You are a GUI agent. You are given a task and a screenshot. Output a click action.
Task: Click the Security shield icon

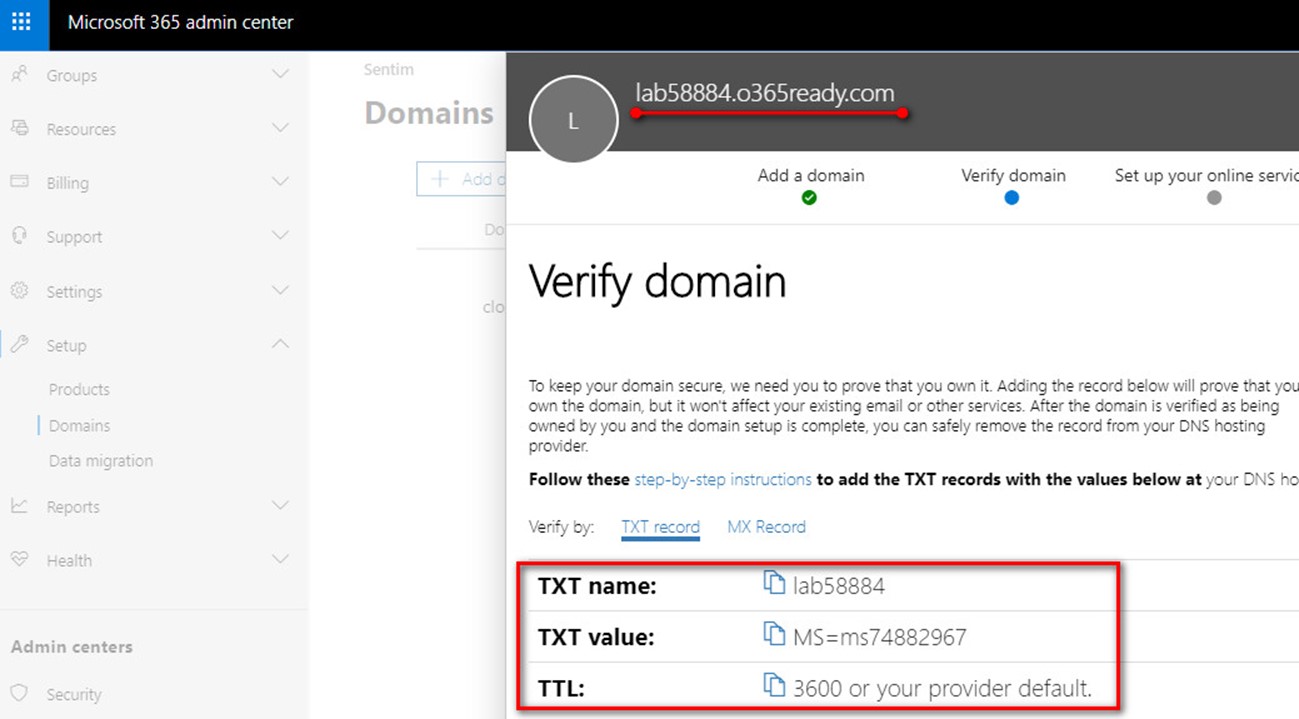19,694
